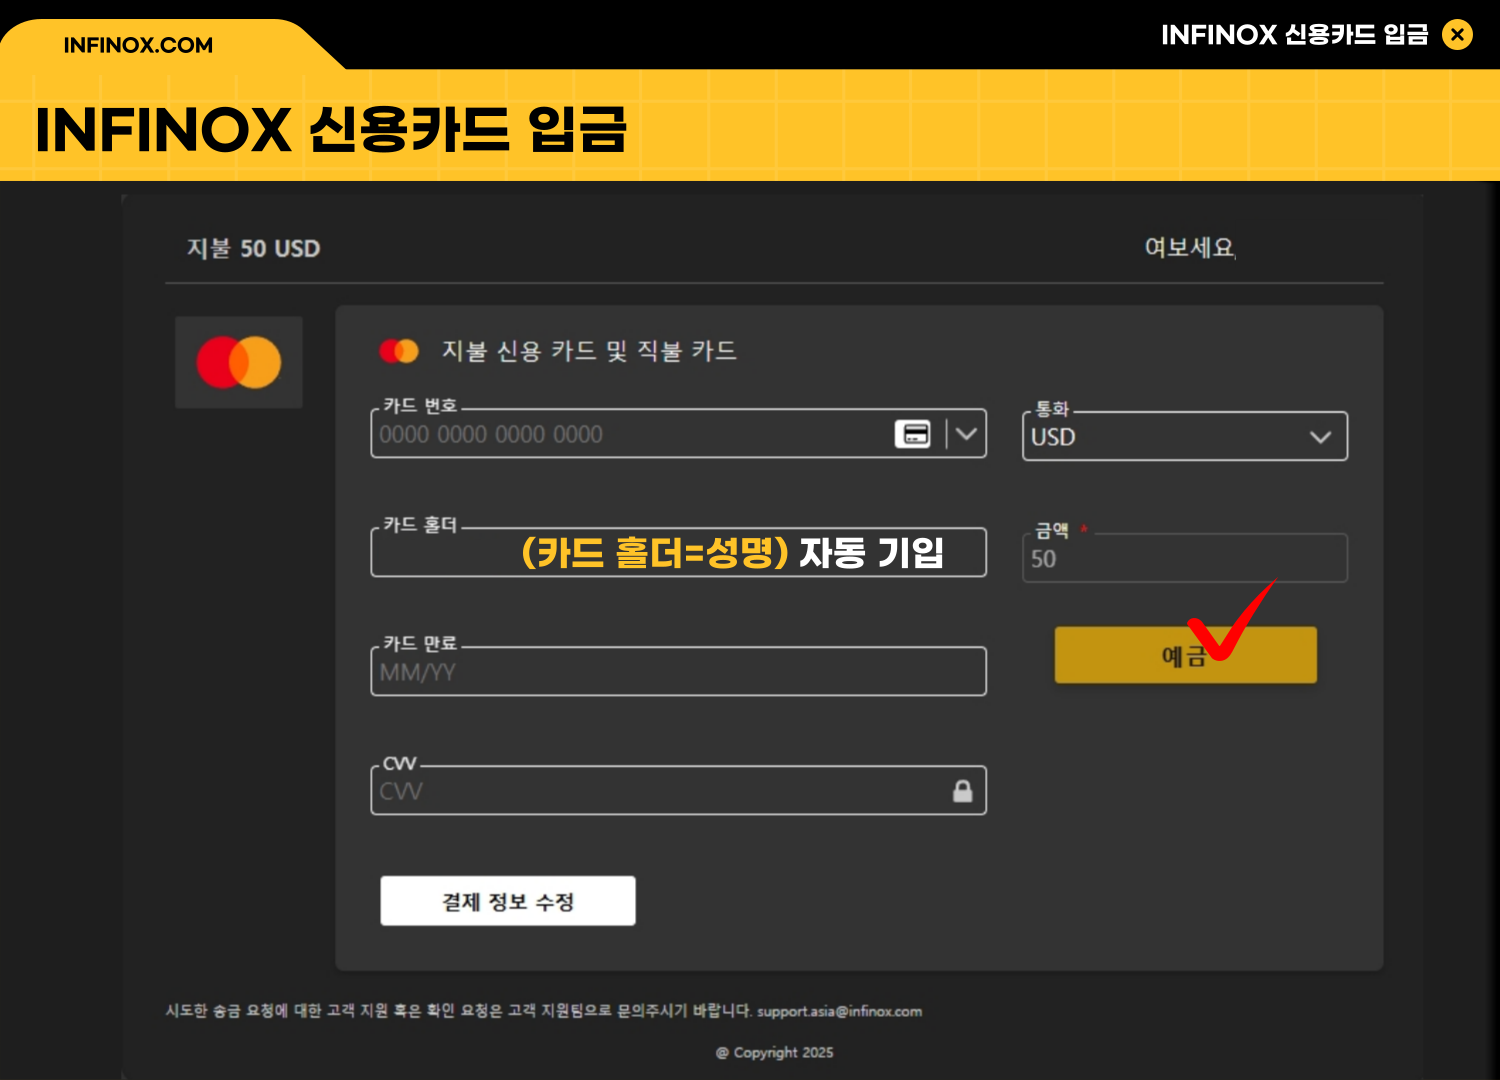Viewport: 1500px width, 1080px height.
Task: Click the card holder name field
Action: pyautogui.click(x=679, y=552)
